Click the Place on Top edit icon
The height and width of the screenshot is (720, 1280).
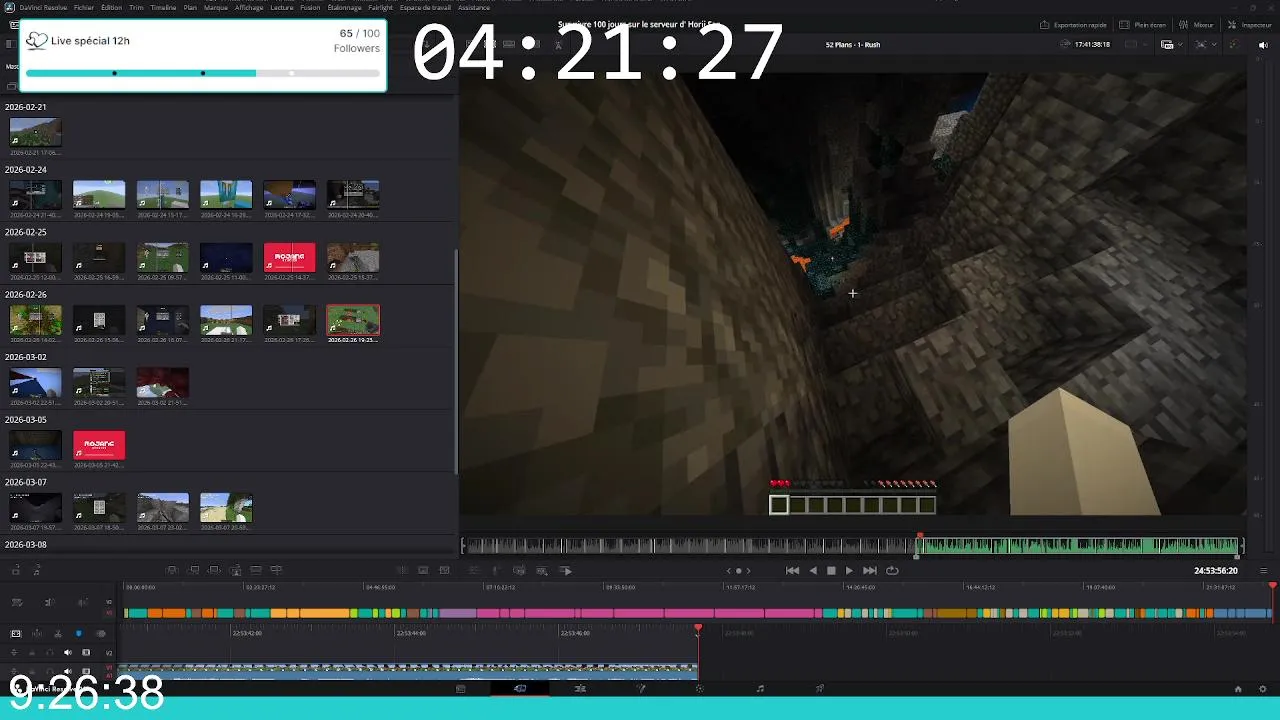256,570
